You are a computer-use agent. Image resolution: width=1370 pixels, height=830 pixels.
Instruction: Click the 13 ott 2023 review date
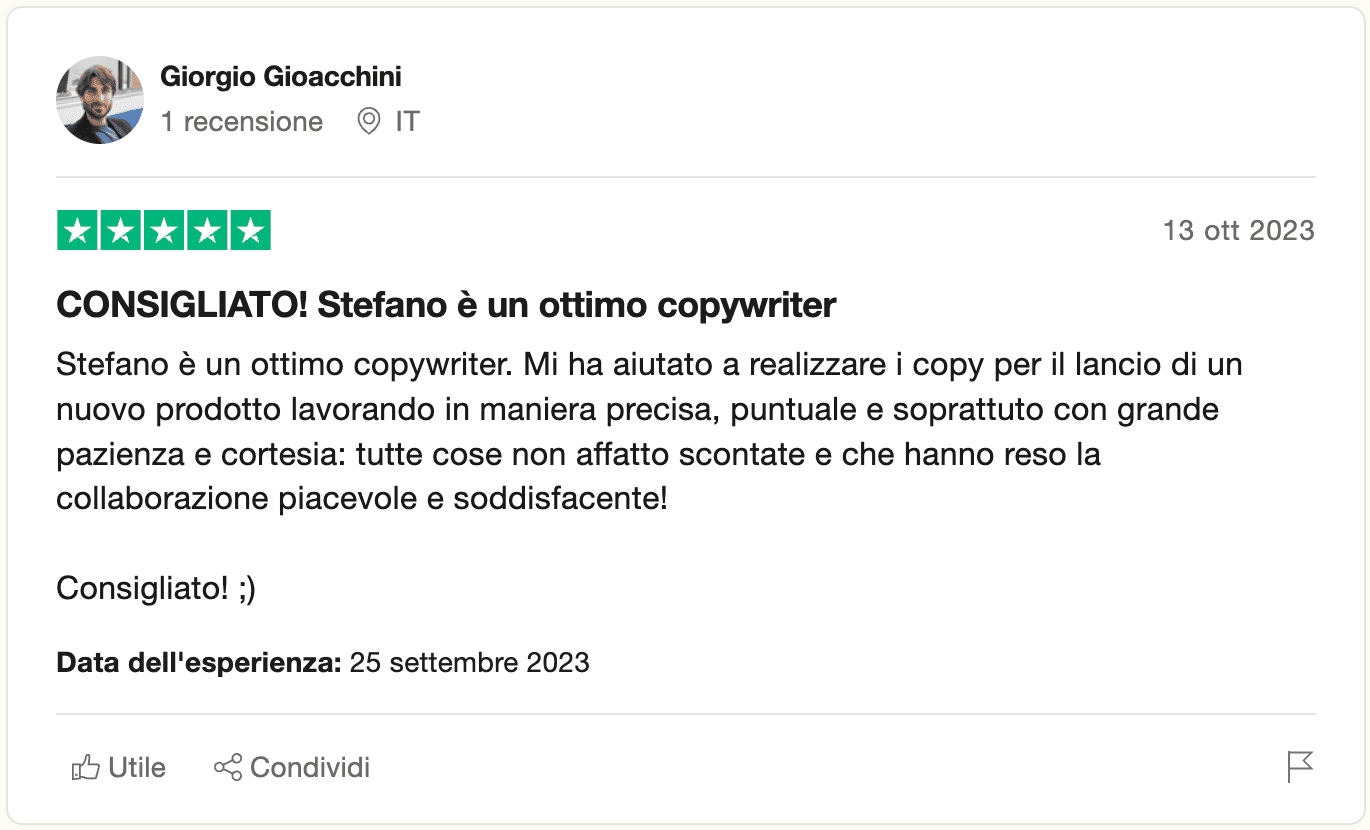[x=1238, y=231]
